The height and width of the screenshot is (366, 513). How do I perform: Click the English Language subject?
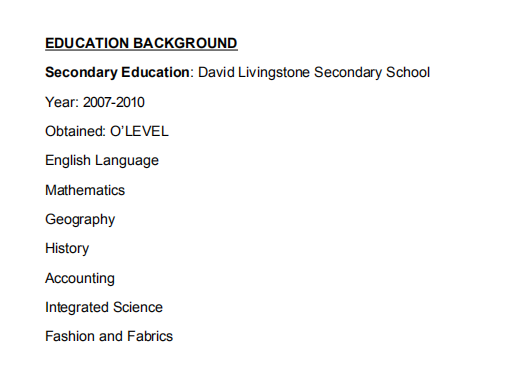[x=102, y=161]
